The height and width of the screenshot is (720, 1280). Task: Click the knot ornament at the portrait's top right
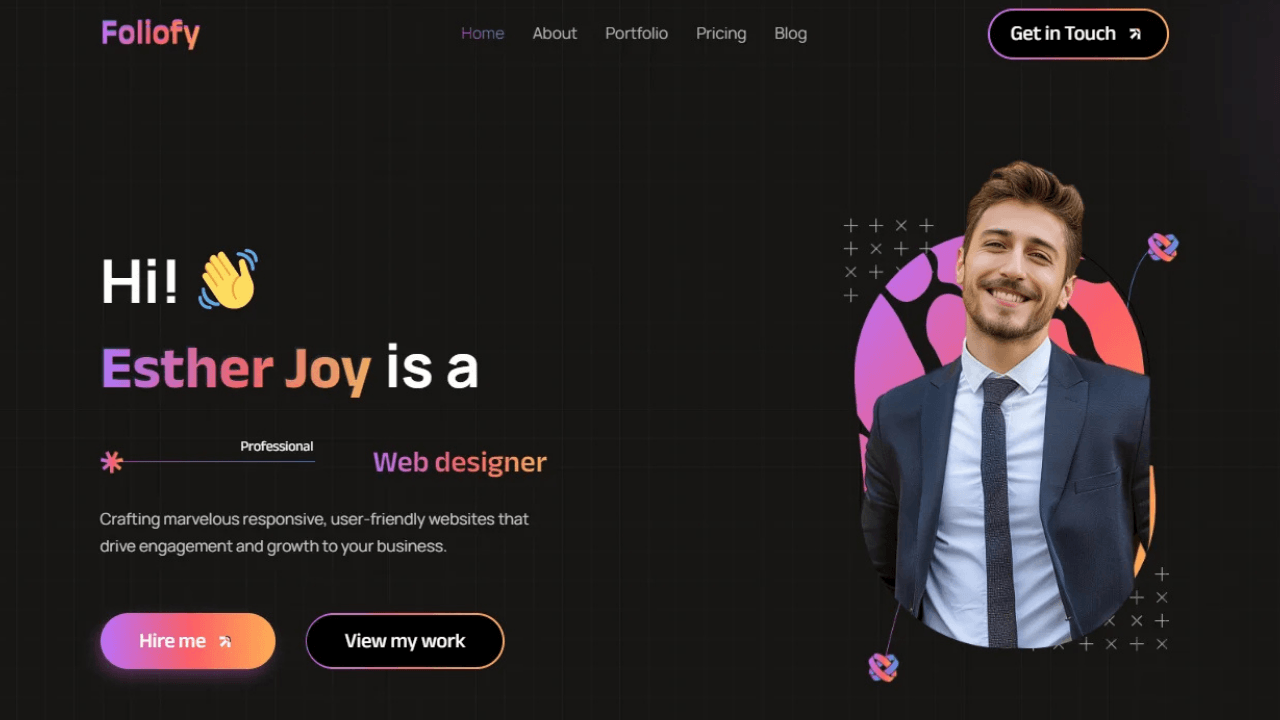(1162, 247)
